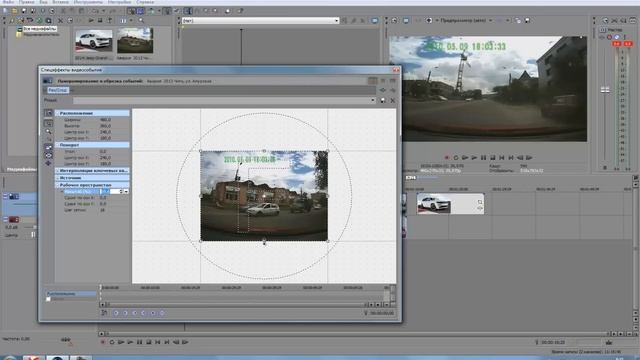Toggle Show Properties button in Pan/Crop sidebar
Screen dimensions: 640x360
click(48, 113)
